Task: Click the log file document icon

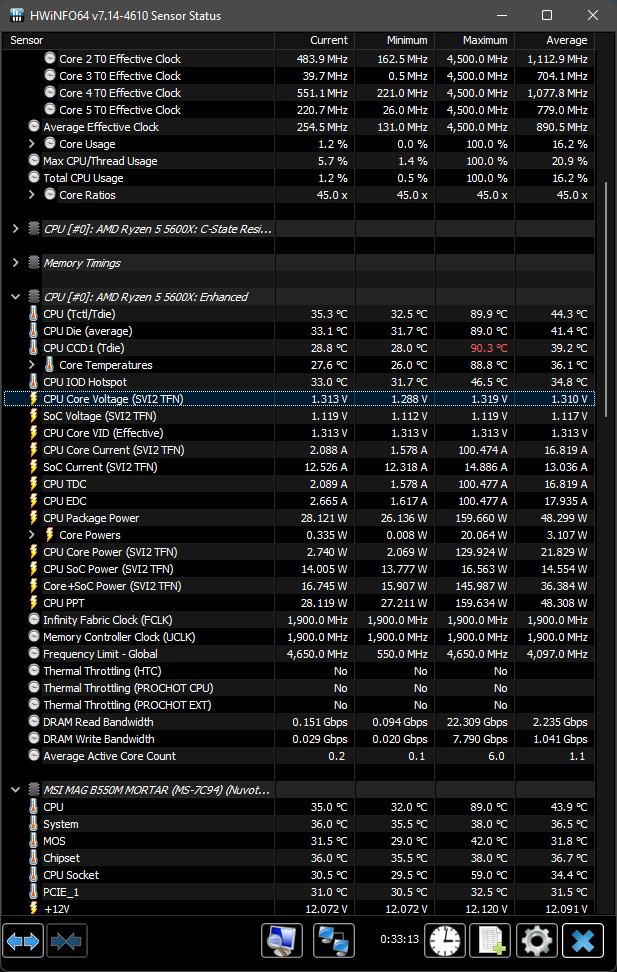Action: pyautogui.click(x=491, y=940)
